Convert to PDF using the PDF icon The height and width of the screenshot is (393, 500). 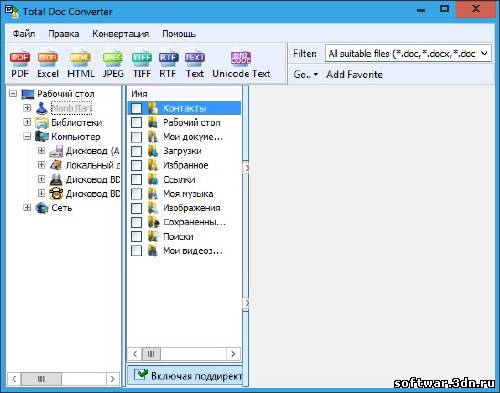[20, 58]
